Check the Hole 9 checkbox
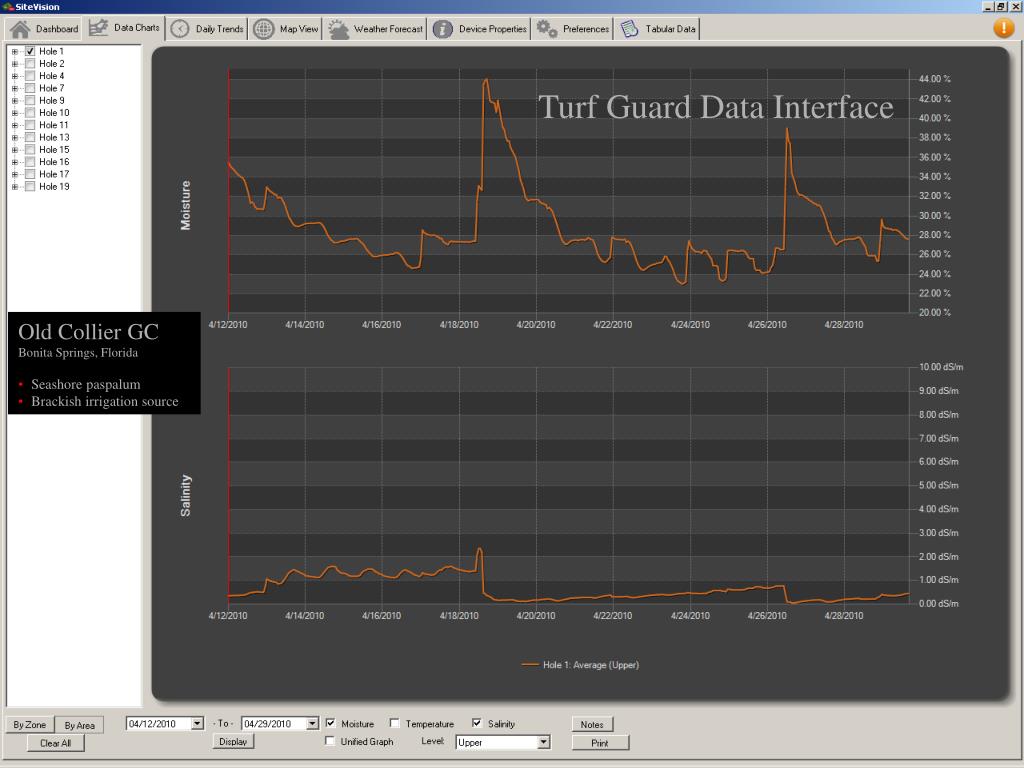The image size is (1024, 768). pos(30,101)
